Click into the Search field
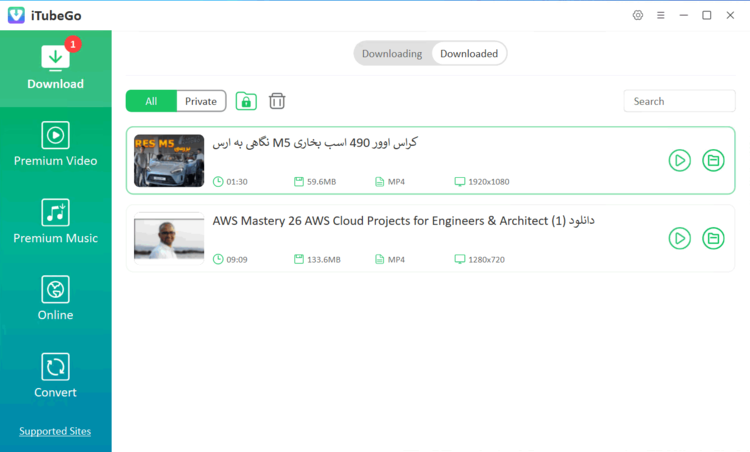 679,101
